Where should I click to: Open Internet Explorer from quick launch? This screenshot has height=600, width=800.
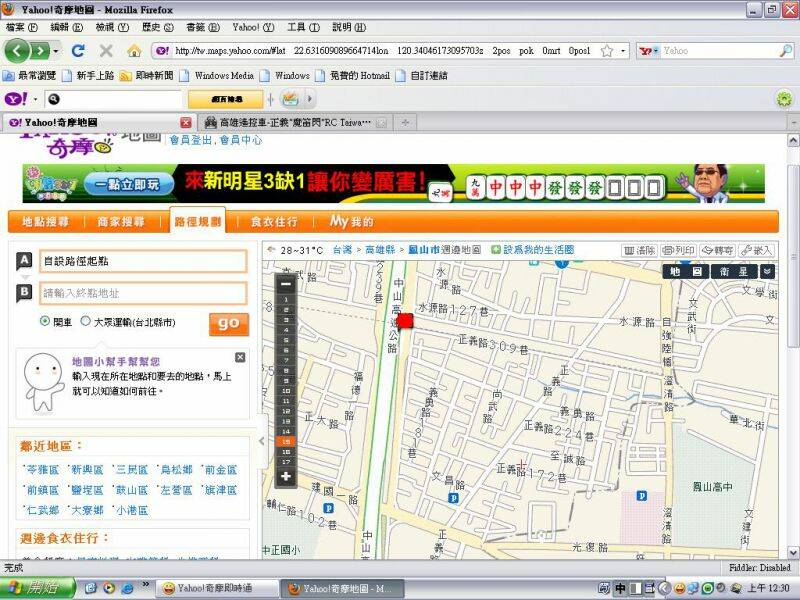[127, 588]
